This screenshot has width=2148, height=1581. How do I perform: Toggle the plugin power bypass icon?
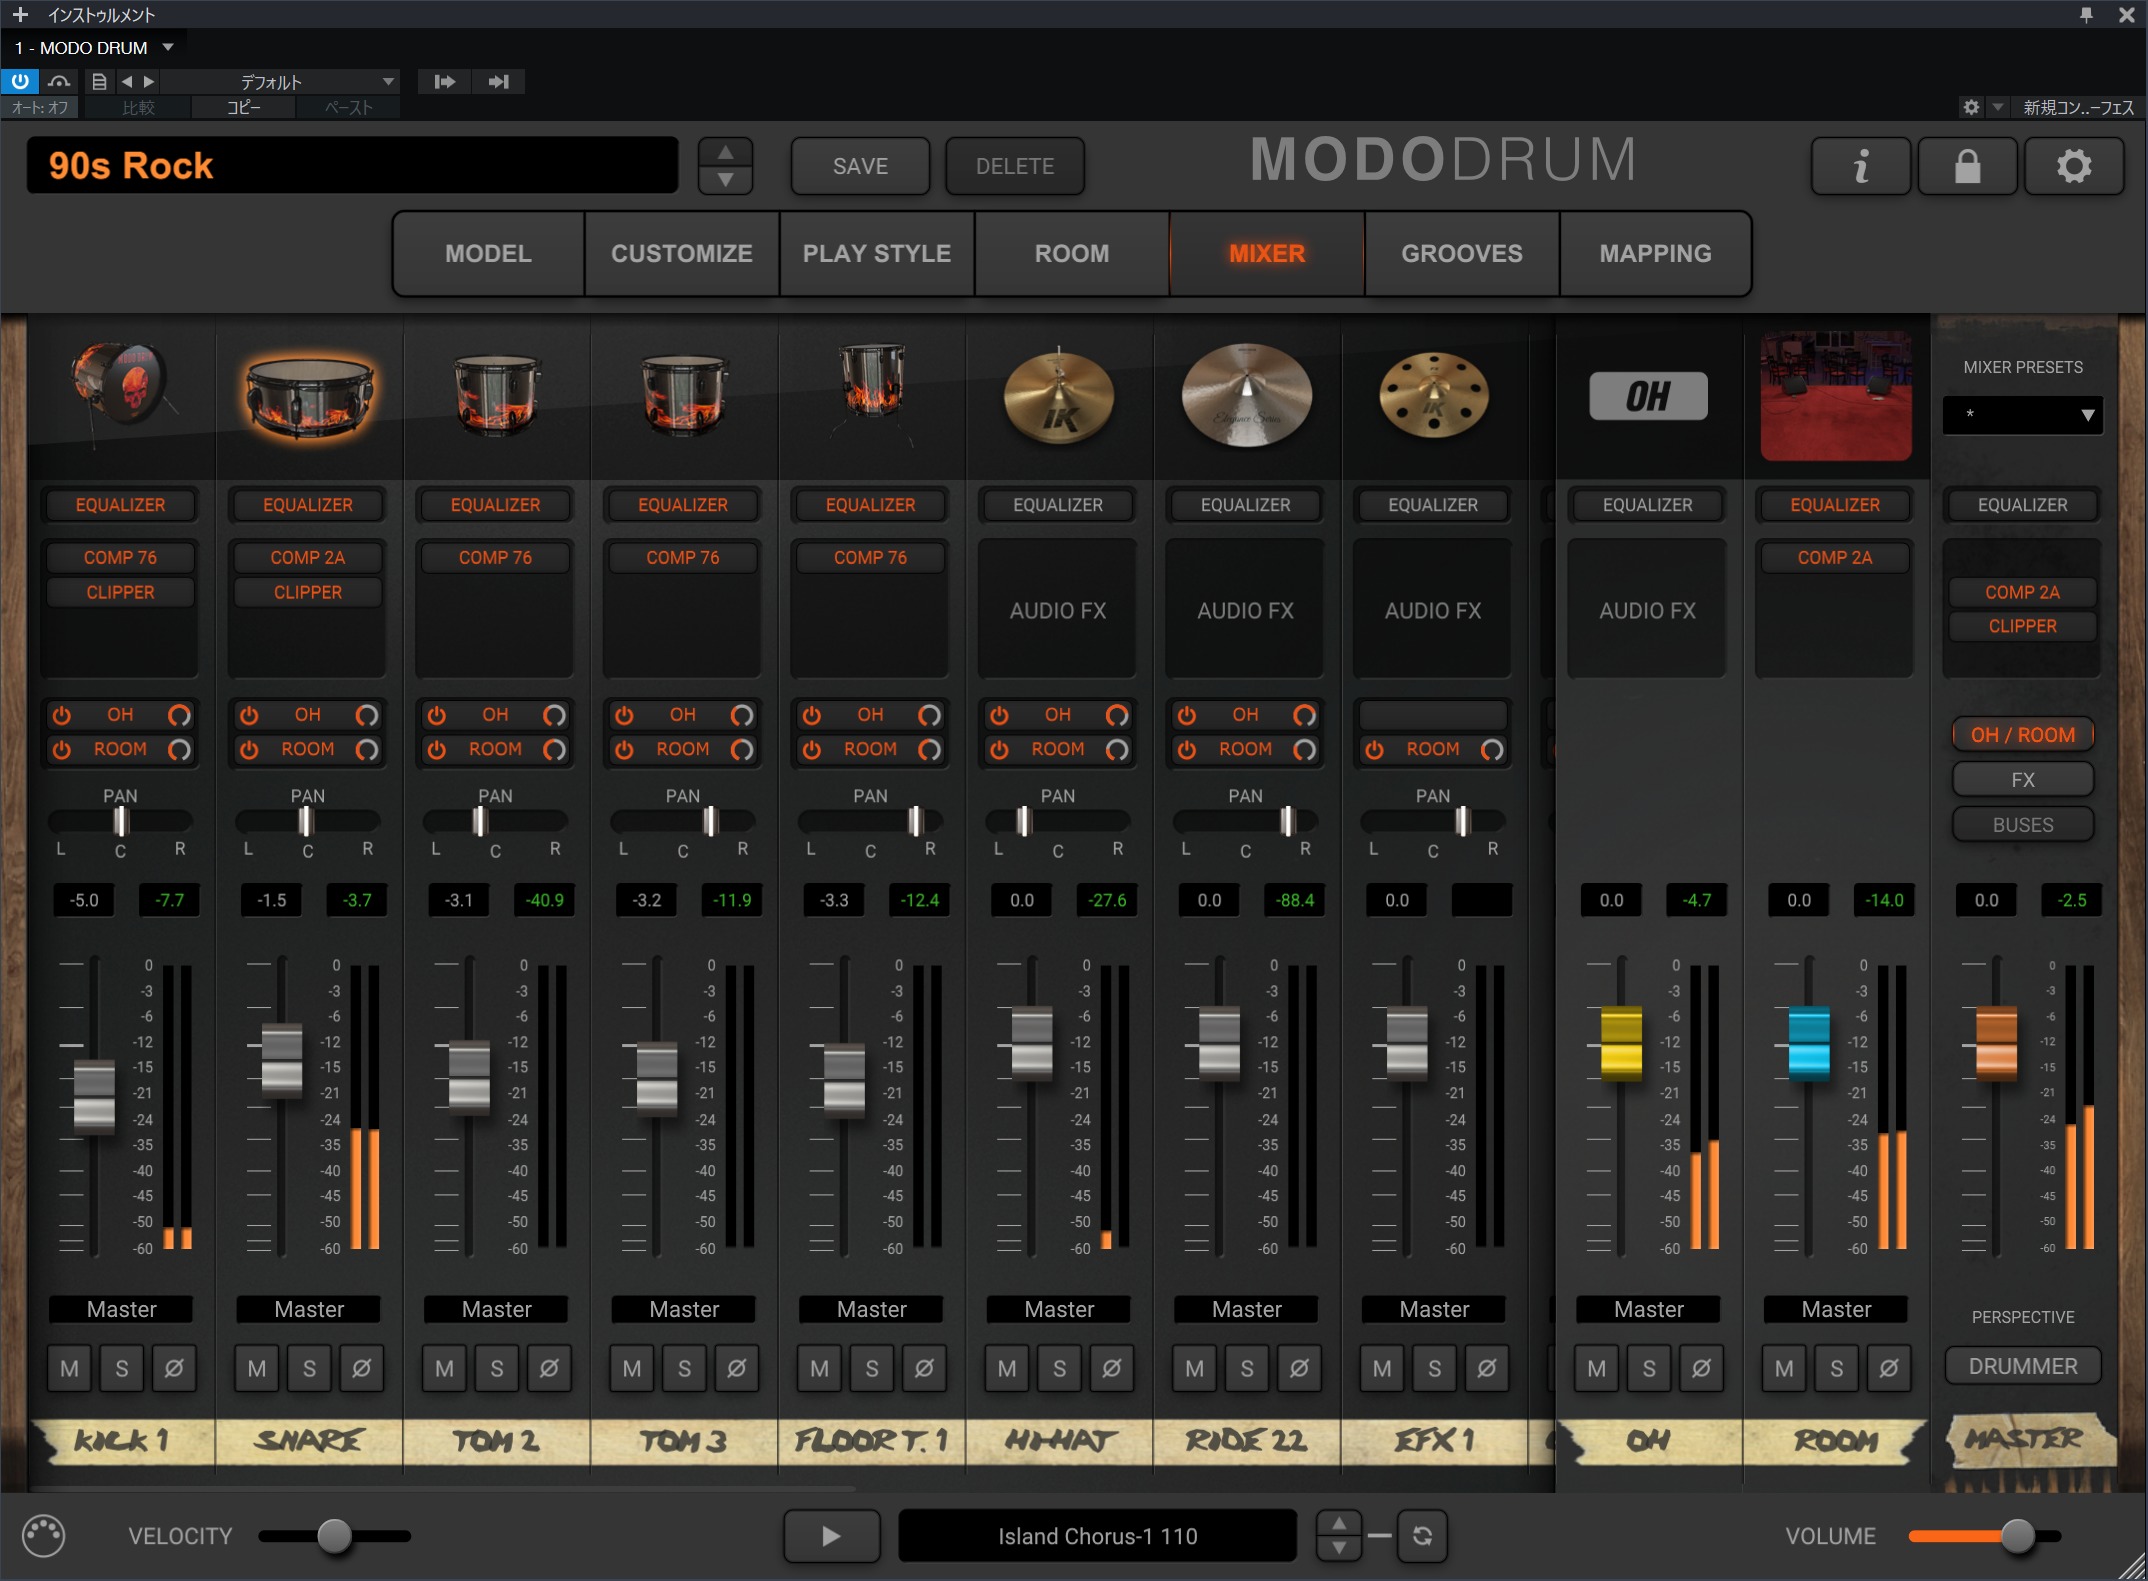(x=20, y=81)
